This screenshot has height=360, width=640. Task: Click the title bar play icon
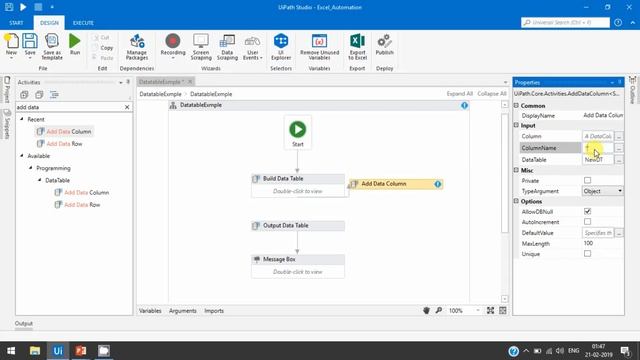click(23, 7)
